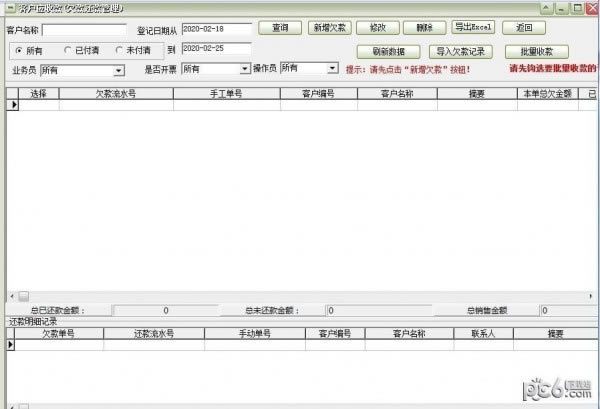This screenshot has height=409, width=600.
Task: Click the 批量收款 button
Action: pos(536,51)
